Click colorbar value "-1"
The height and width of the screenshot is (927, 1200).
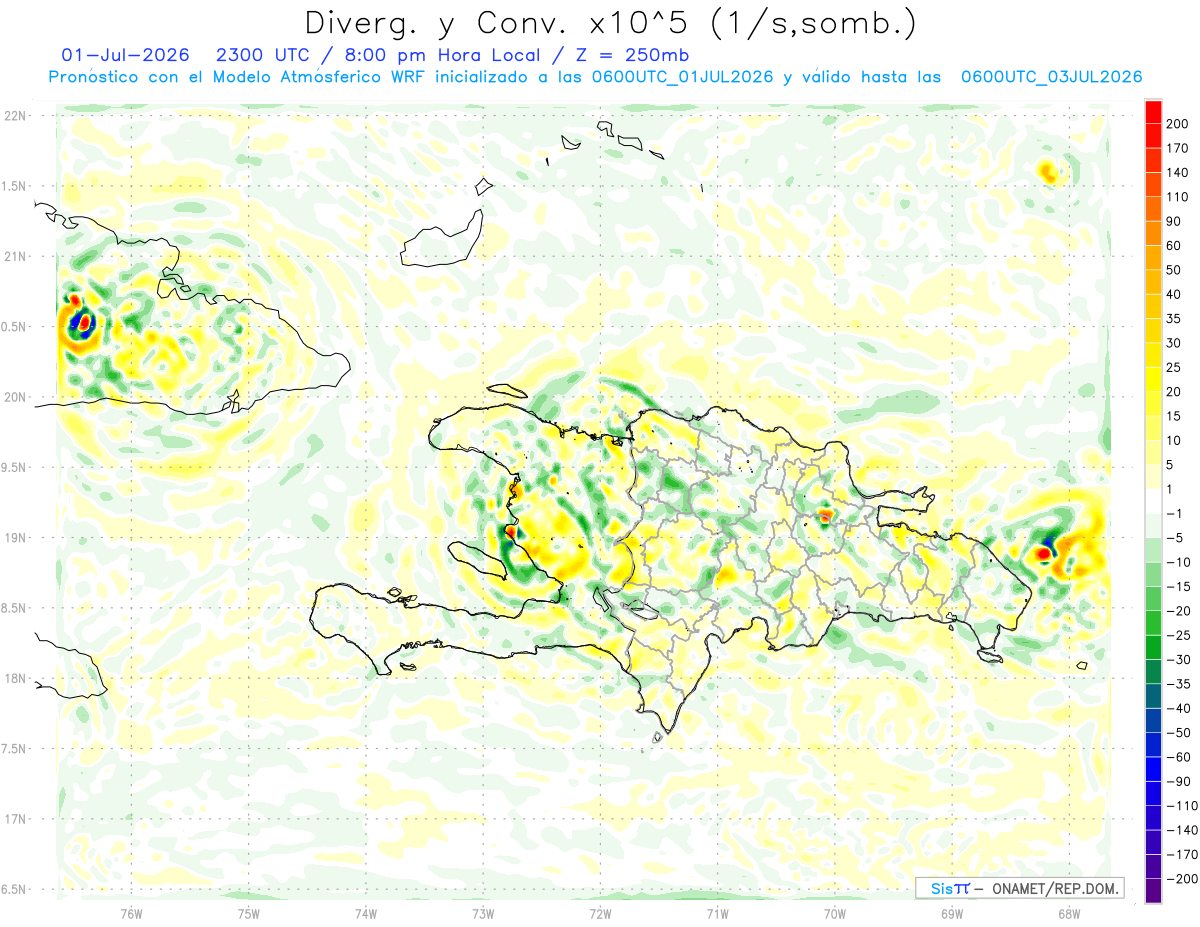1174,513
